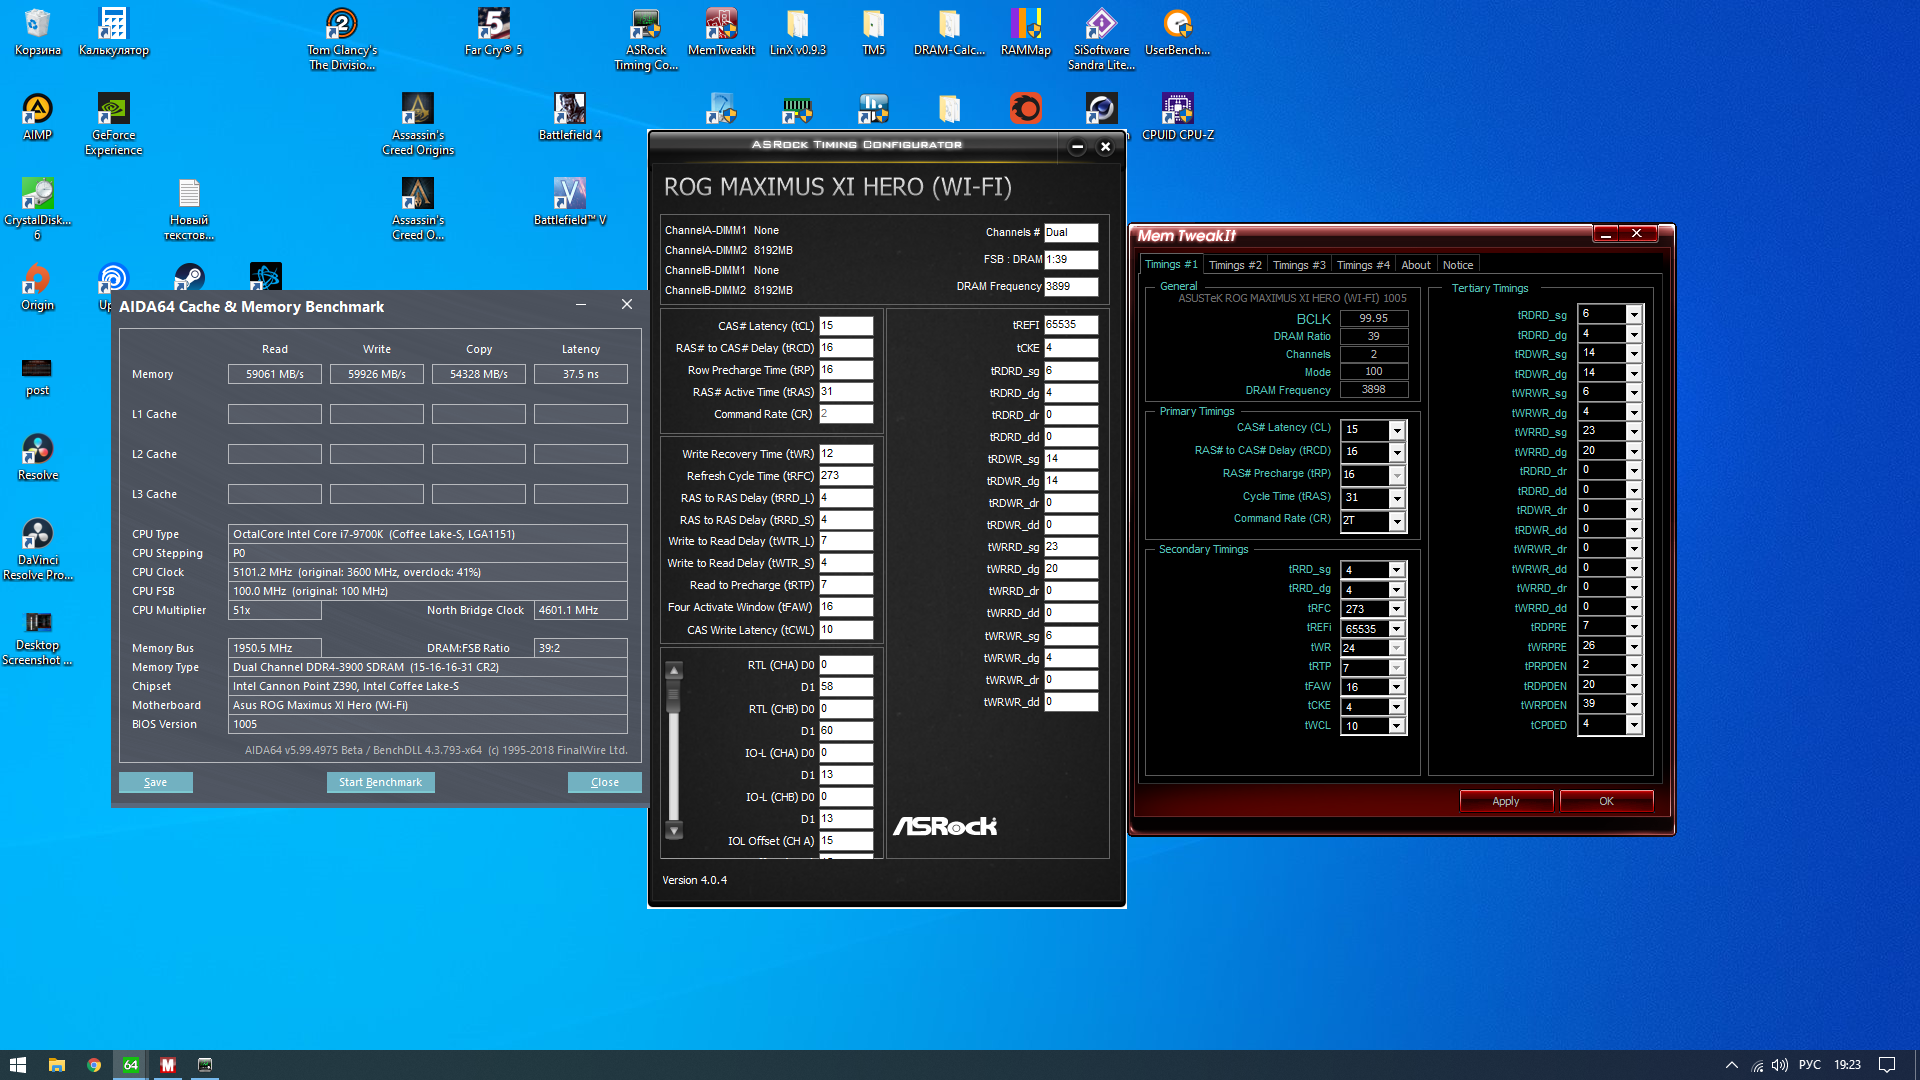Open the Windows Start menu

pyautogui.click(x=17, y=1065)
